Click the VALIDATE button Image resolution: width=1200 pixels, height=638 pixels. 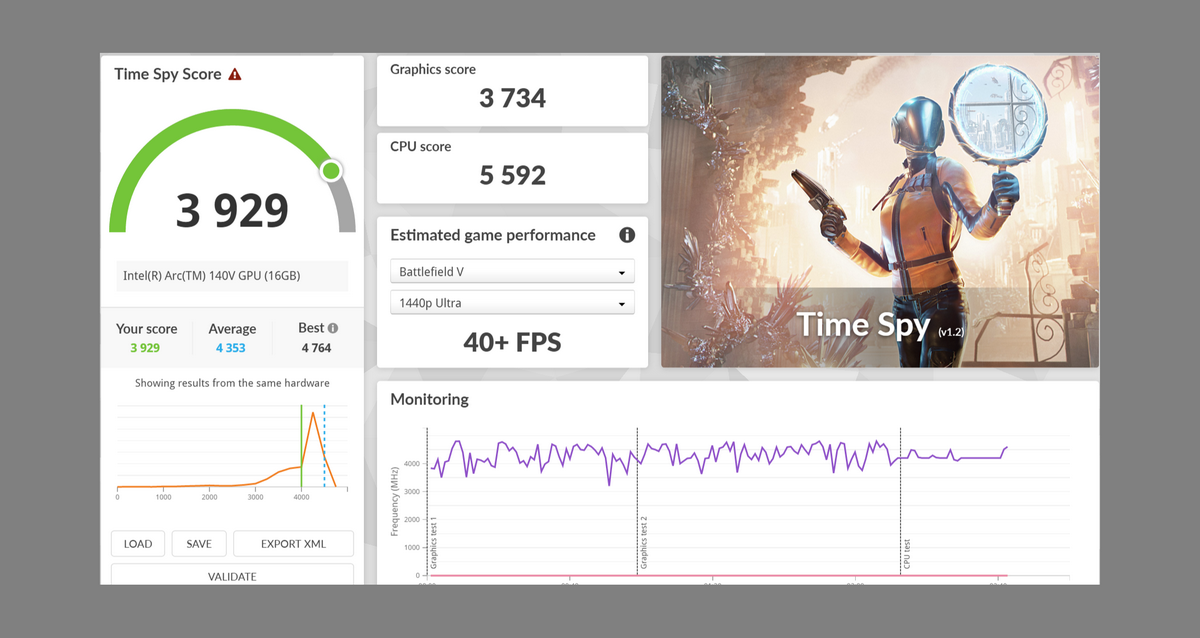[232, 575]
